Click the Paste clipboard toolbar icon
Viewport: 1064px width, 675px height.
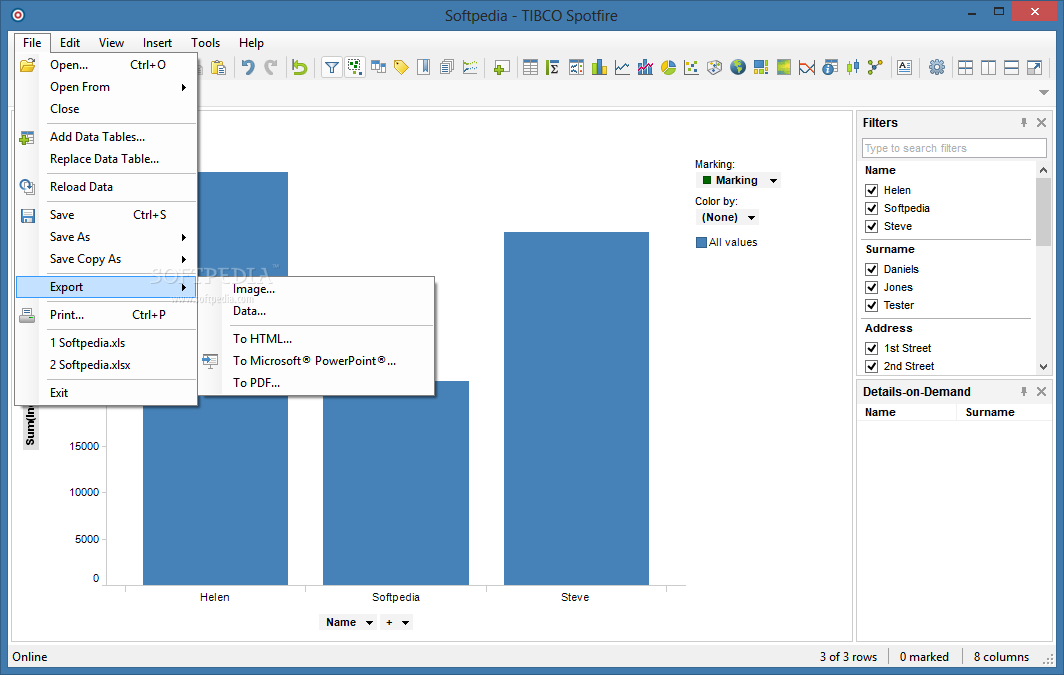click(218, 67)
